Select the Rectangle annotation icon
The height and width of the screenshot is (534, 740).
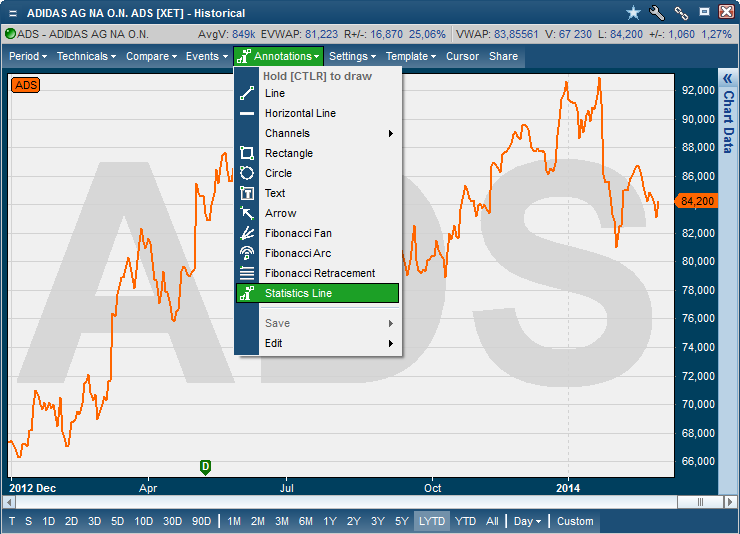[247, 153]
